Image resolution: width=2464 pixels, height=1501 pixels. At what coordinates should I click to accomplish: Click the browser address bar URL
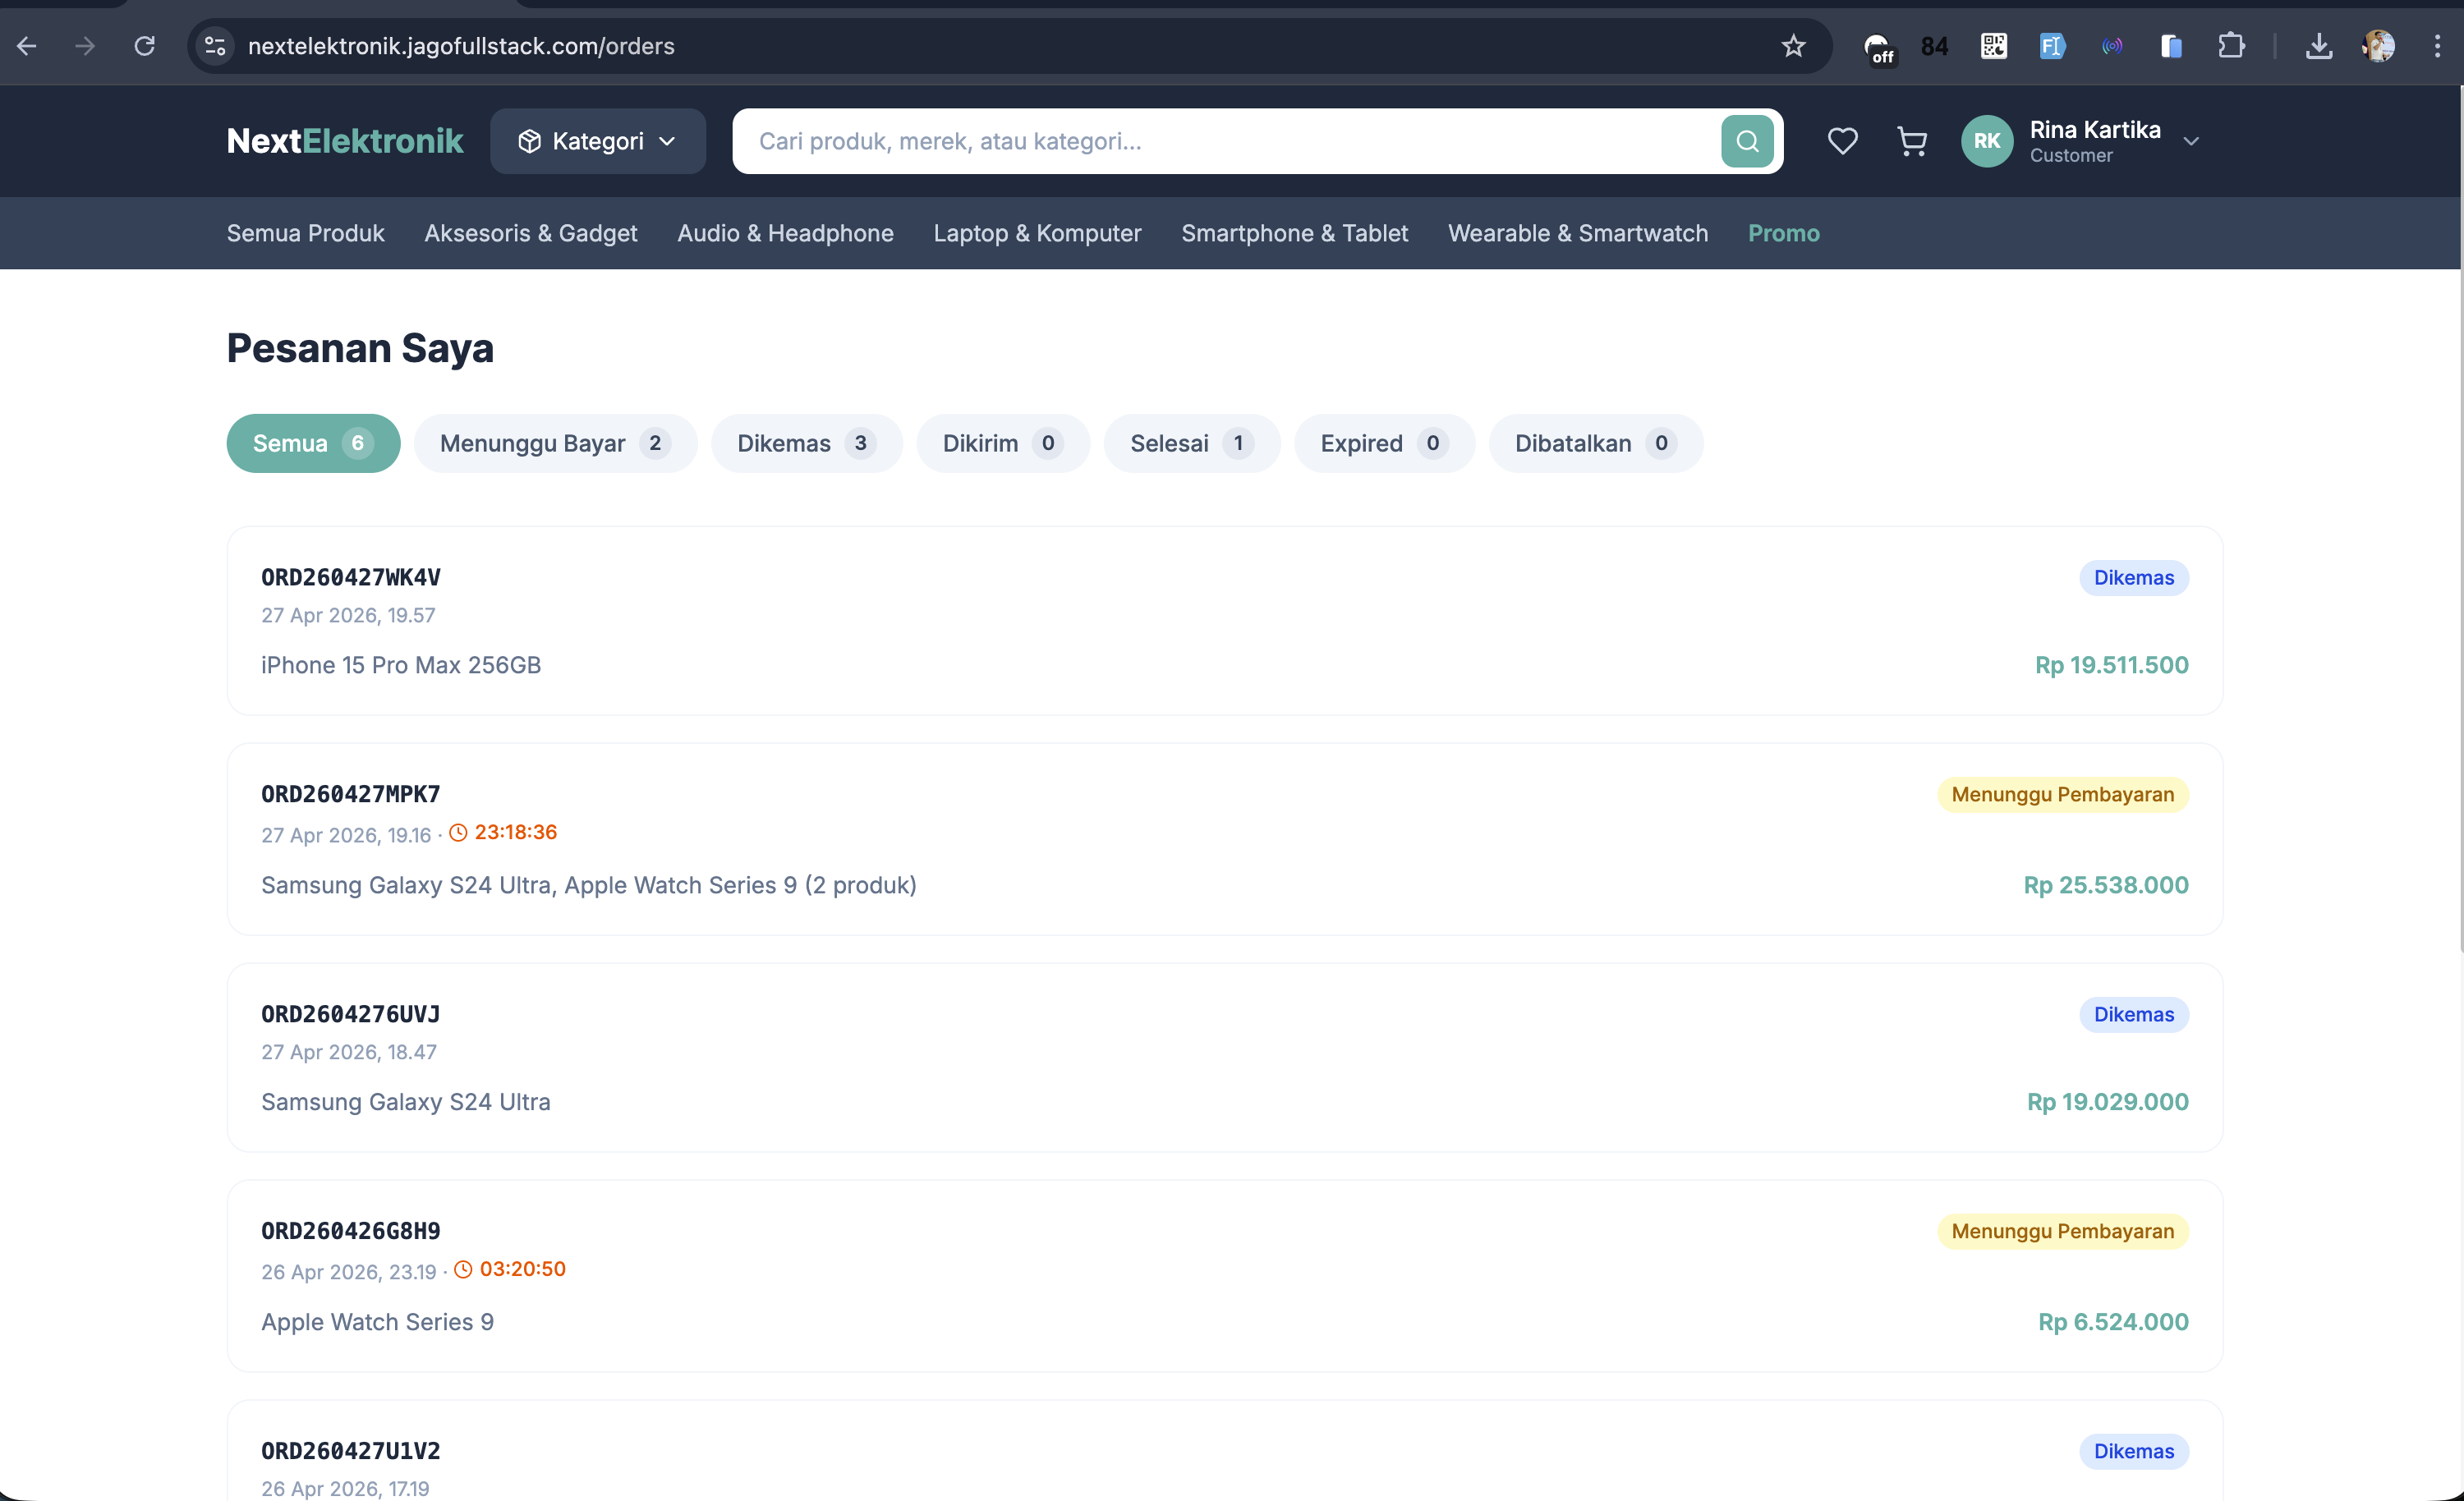(x=461, y=46)
